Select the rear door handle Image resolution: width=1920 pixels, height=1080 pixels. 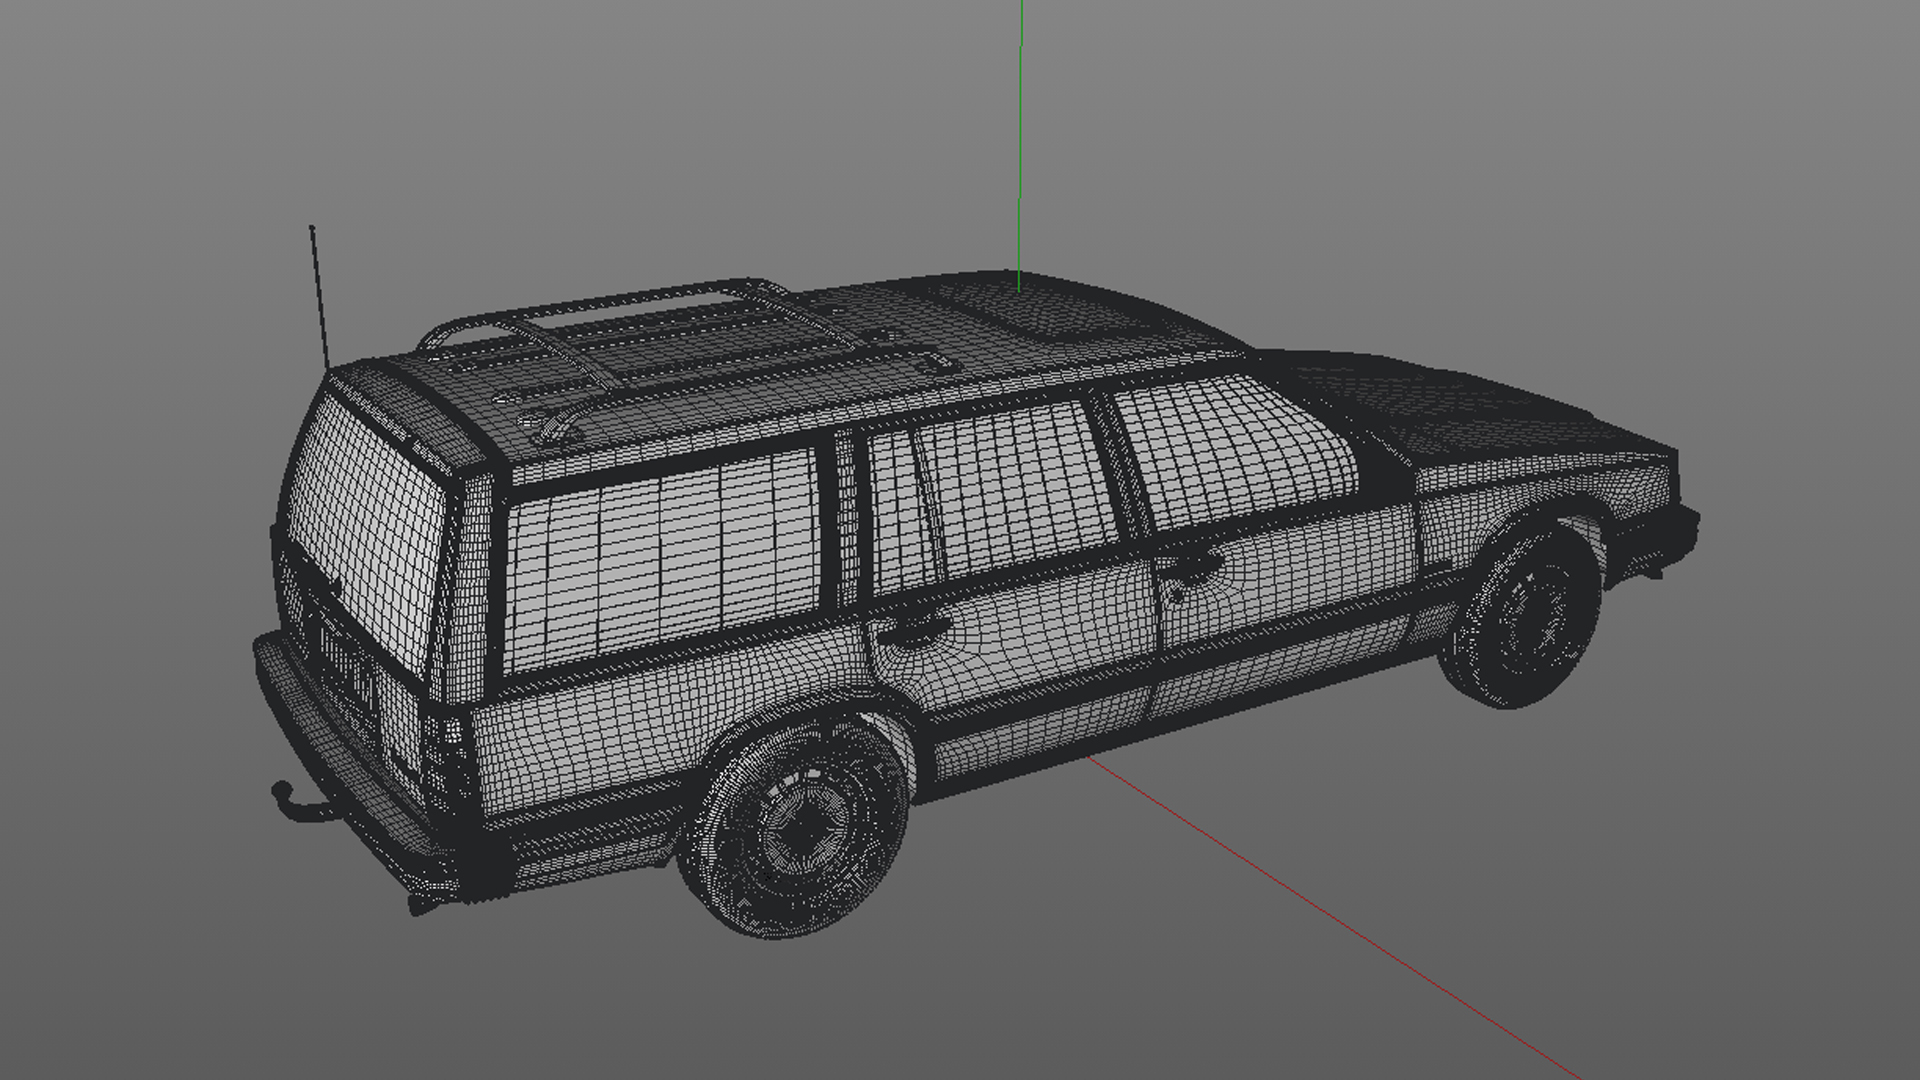pyautogui.click(x=912, y=630)
